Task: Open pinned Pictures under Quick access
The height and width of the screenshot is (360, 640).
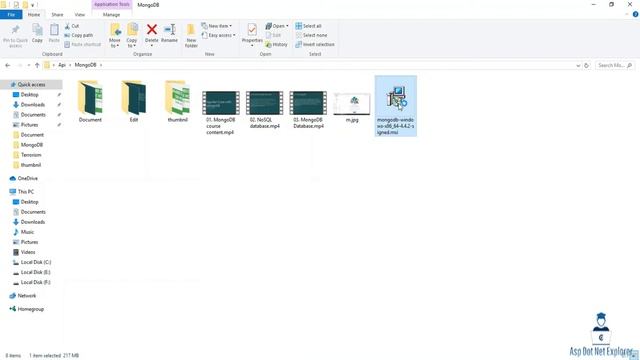Action: click(29, 125)
